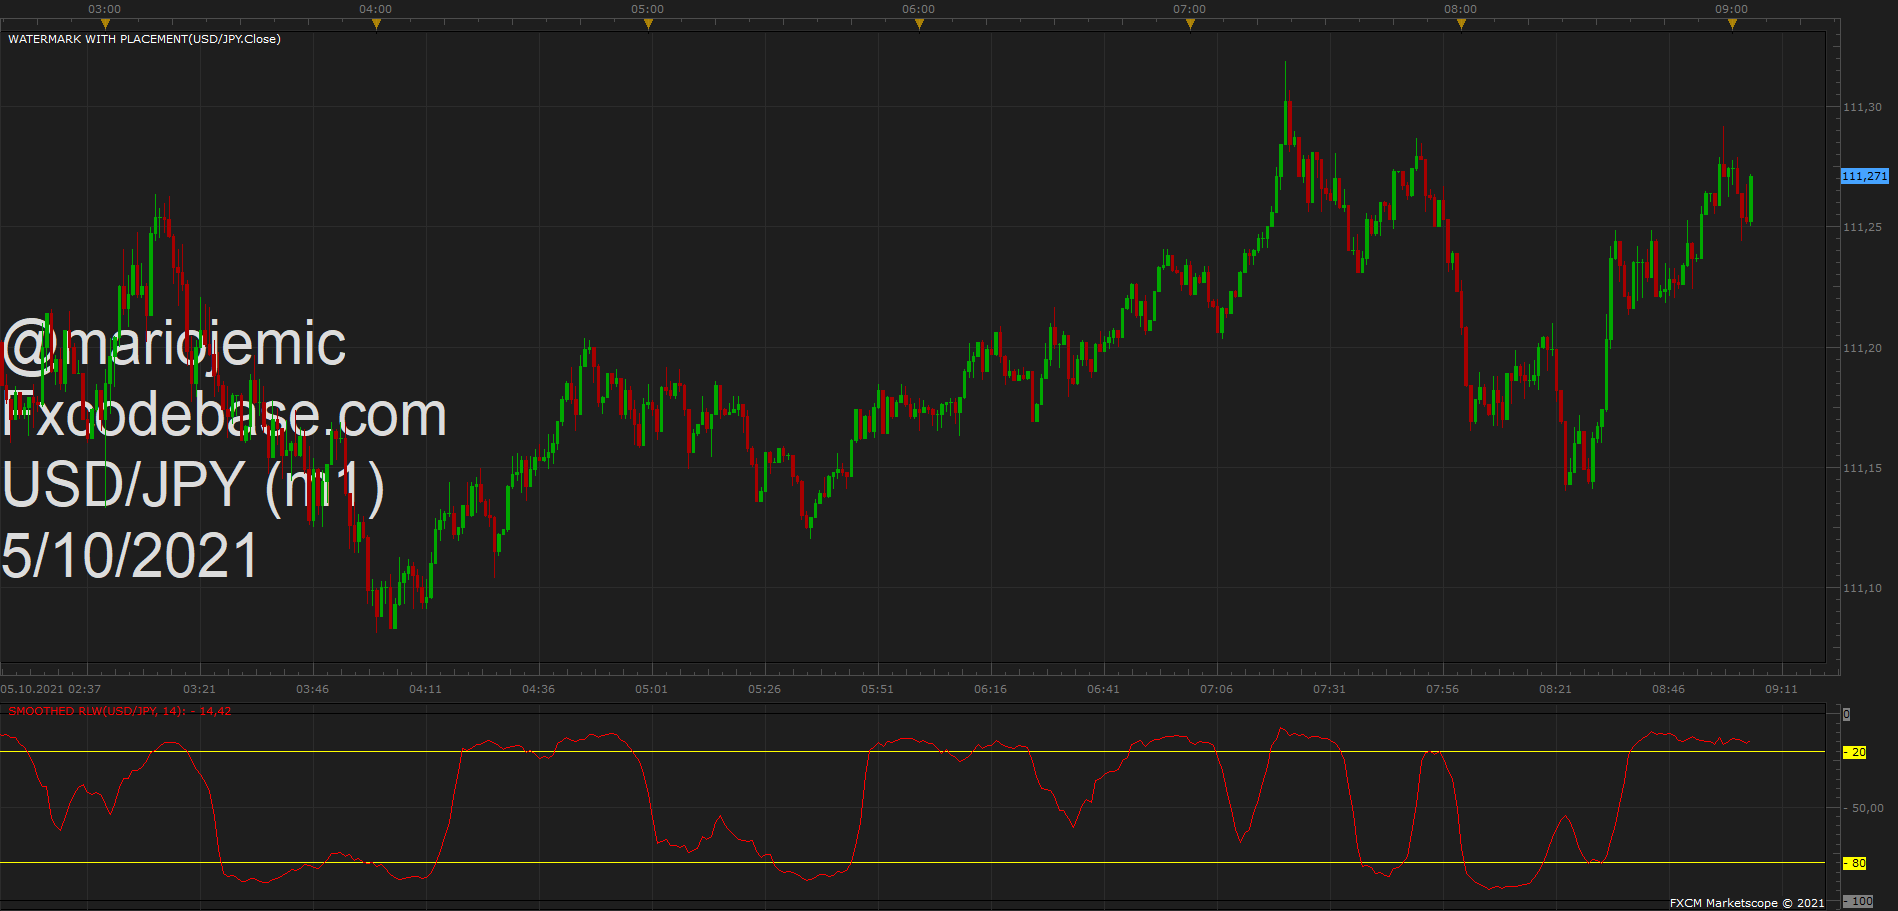
Task: Click the 111,30 price axis label
Action: pos(1862,107)
